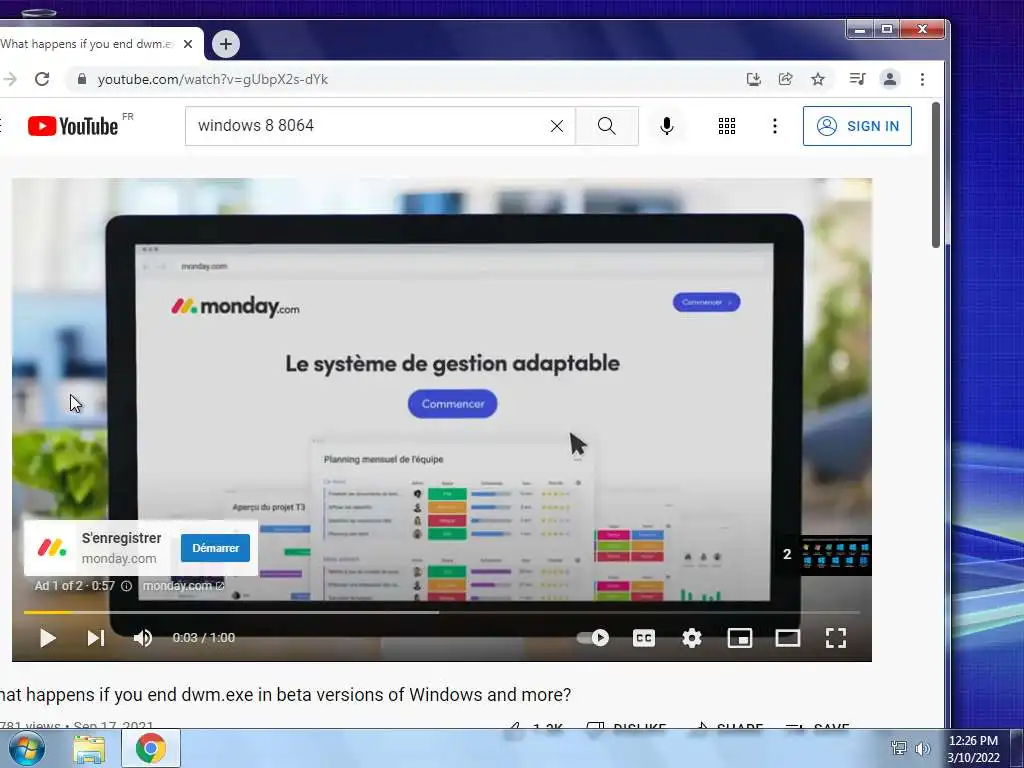Click the address bar URL
Screen dimensions: 1024x768
pos(212,79)
